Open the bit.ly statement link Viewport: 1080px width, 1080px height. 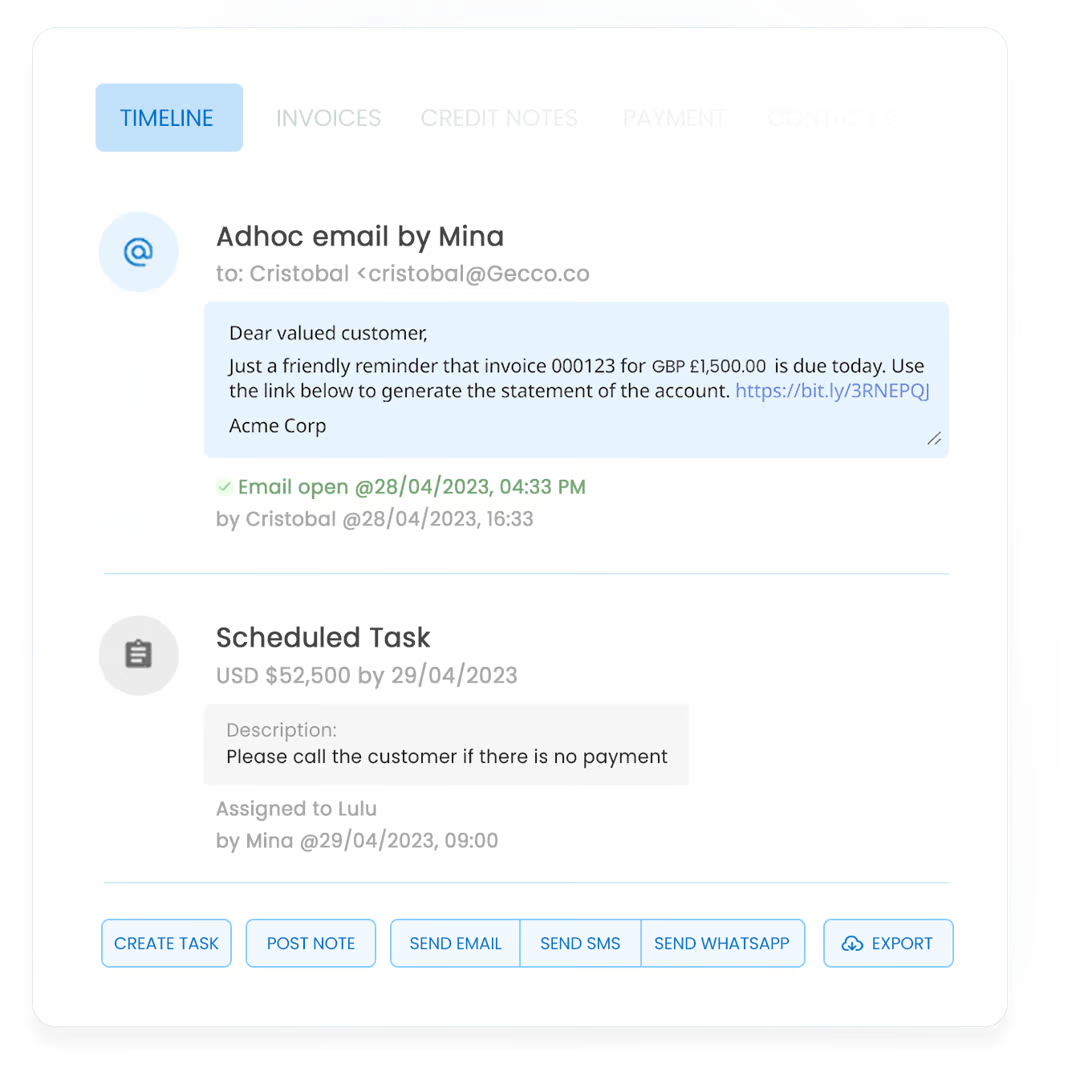tap(832, 391)
